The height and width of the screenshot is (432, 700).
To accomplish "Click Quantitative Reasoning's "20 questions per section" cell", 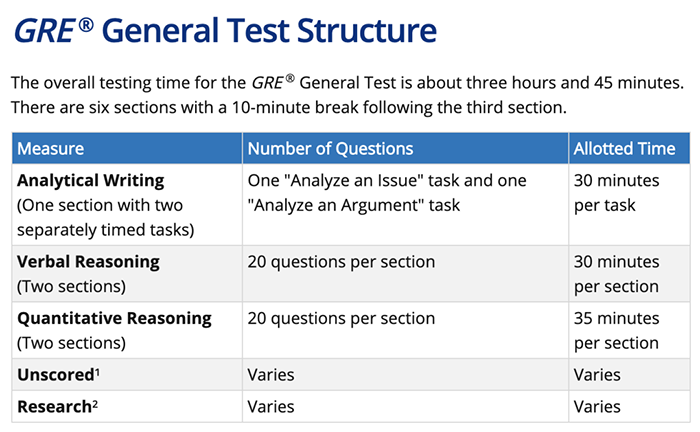I will (x=341, y=318).
